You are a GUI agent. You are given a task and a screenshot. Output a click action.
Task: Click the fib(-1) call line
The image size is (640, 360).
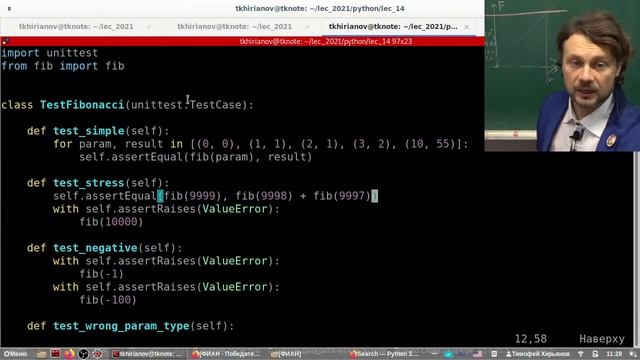(x=102, y=274)
